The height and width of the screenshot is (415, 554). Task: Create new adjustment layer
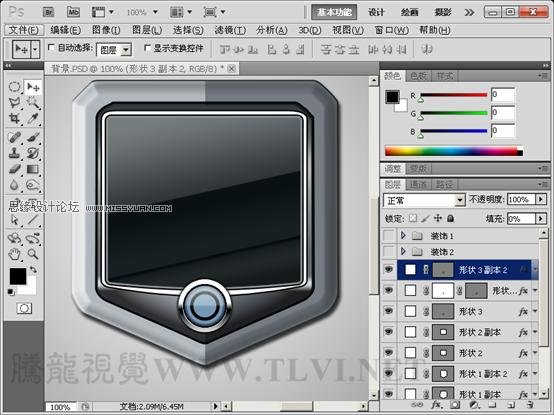coord(474,405)
